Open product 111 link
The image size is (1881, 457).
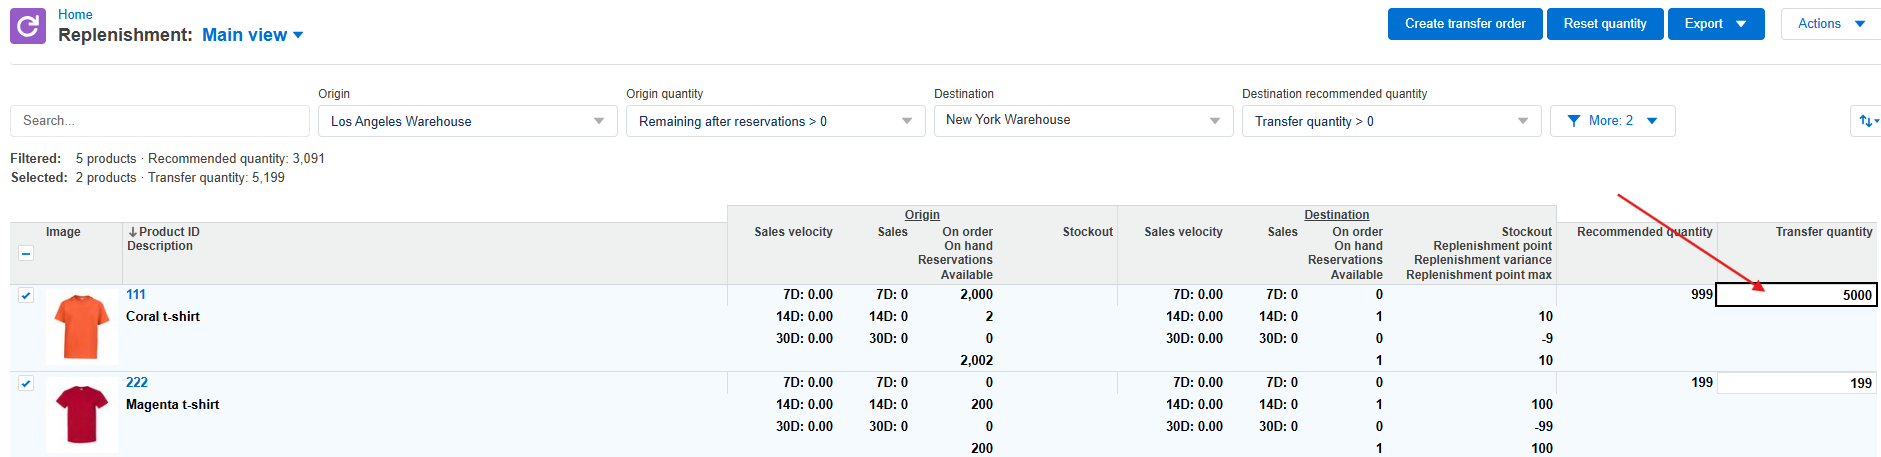136,295
